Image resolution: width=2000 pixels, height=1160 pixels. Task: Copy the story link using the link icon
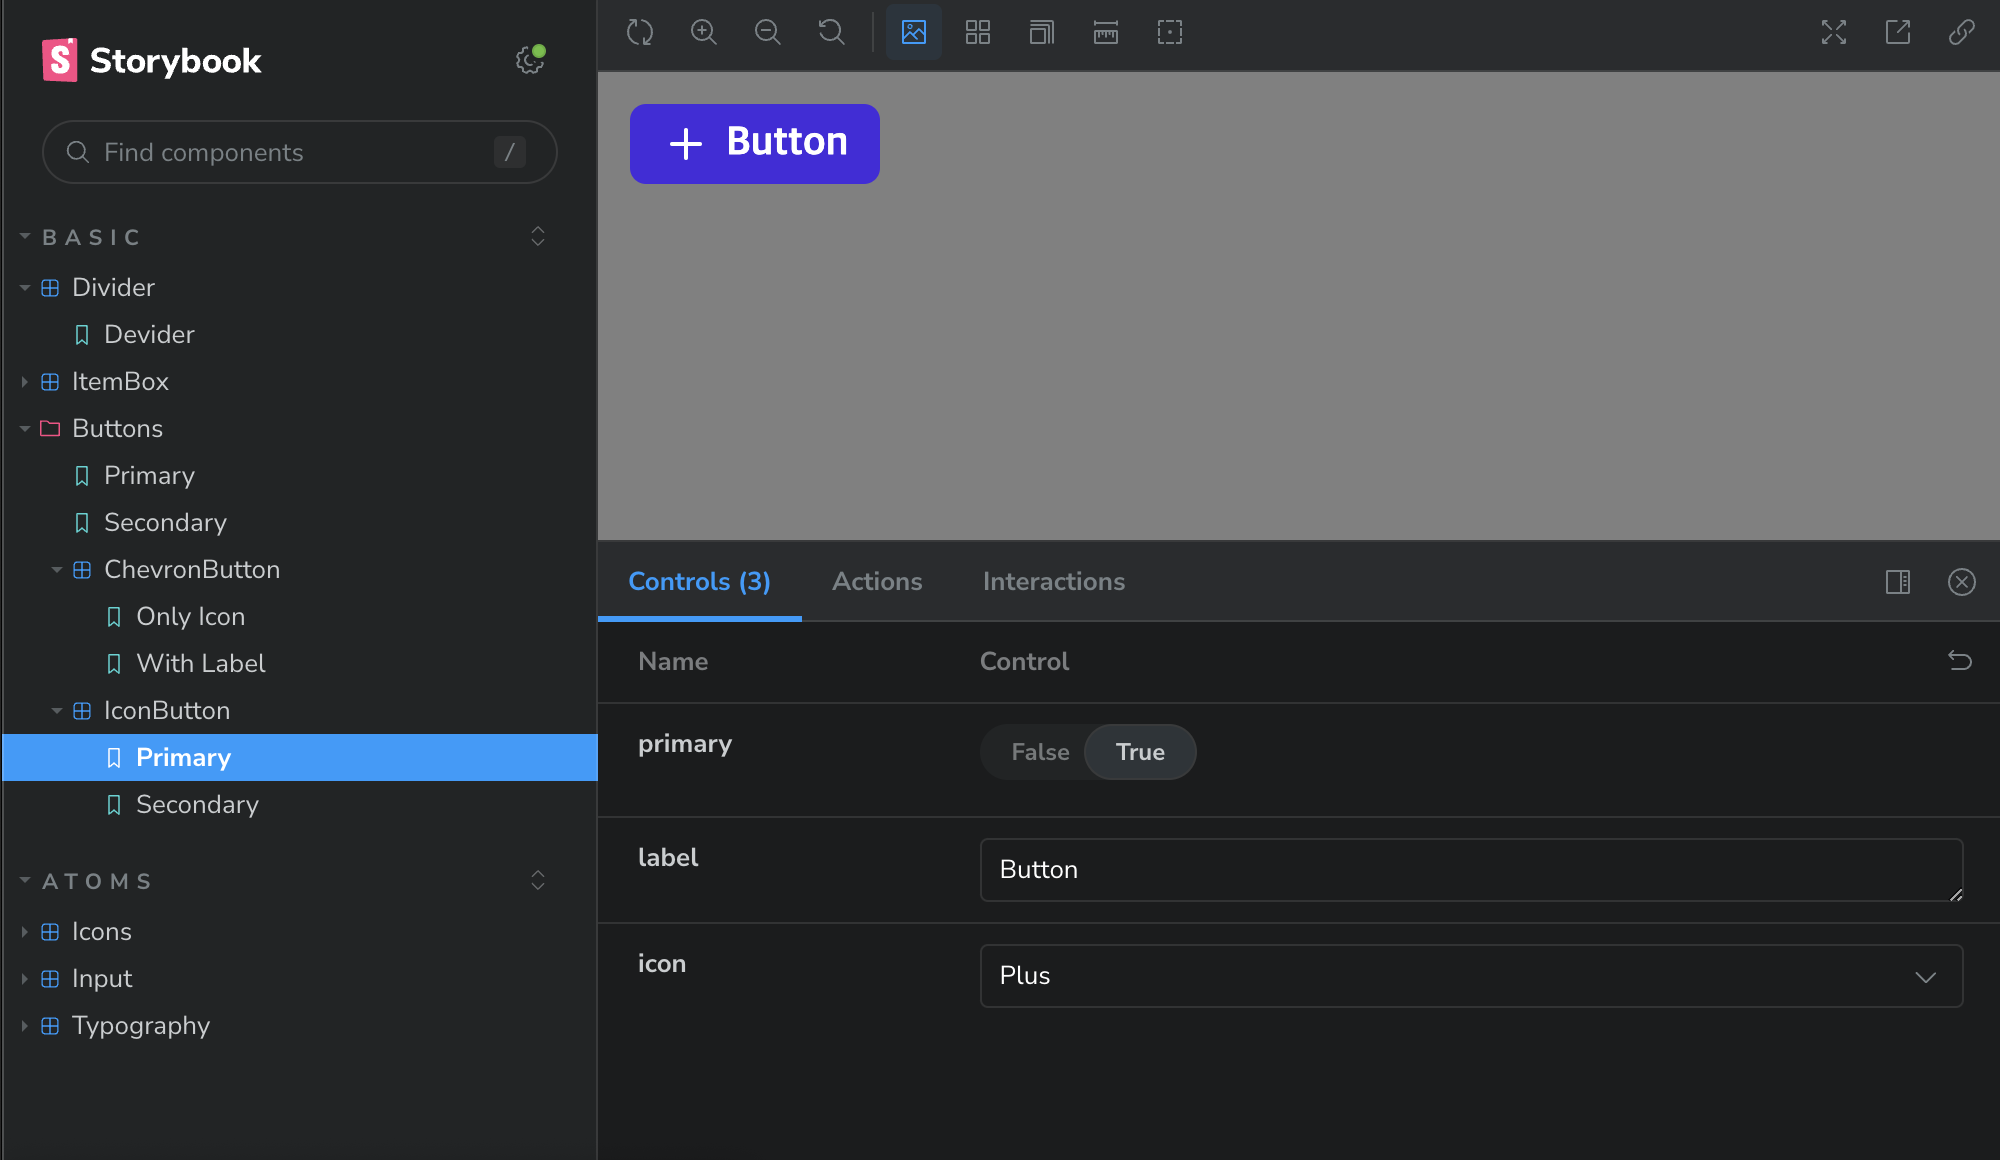pyautogui.click(x=1962, y=32)
